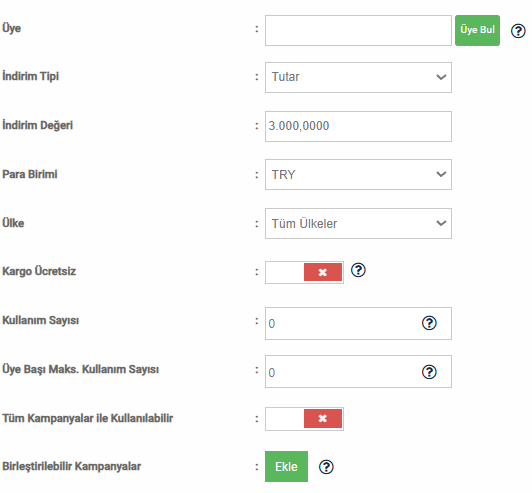Open help icon next to Ekle button

point(326,467)
